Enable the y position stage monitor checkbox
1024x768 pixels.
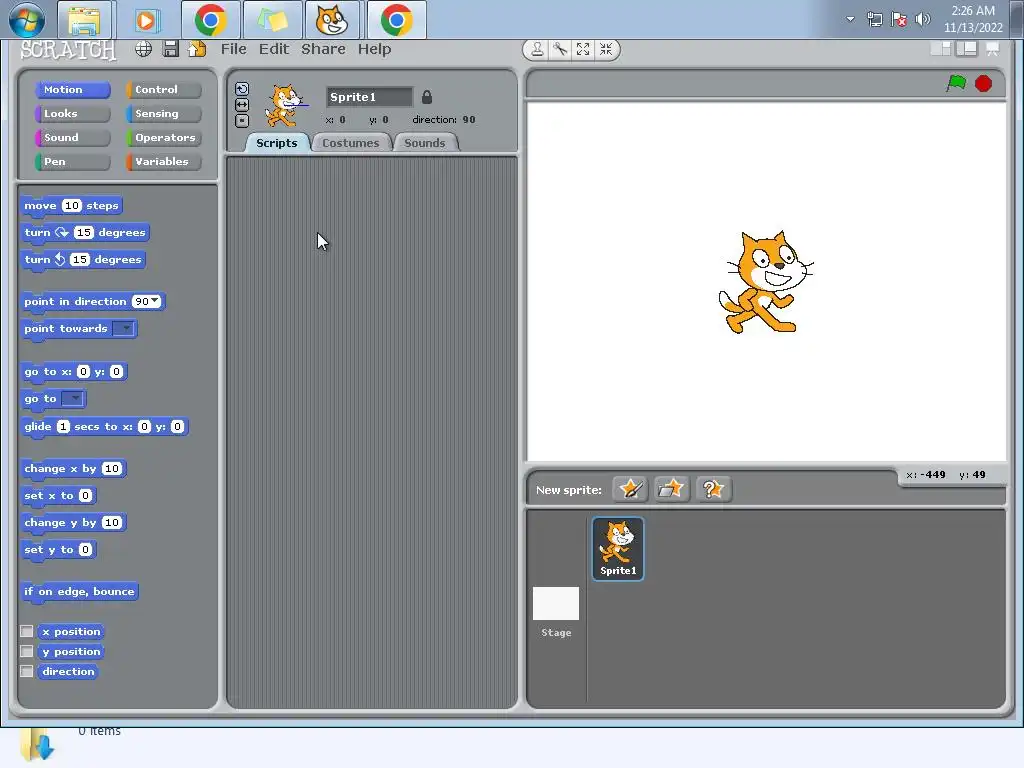coord(27,651)
